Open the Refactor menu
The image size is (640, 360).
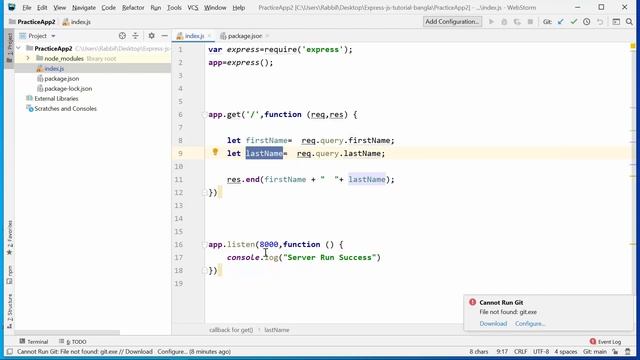coord(133,7)
